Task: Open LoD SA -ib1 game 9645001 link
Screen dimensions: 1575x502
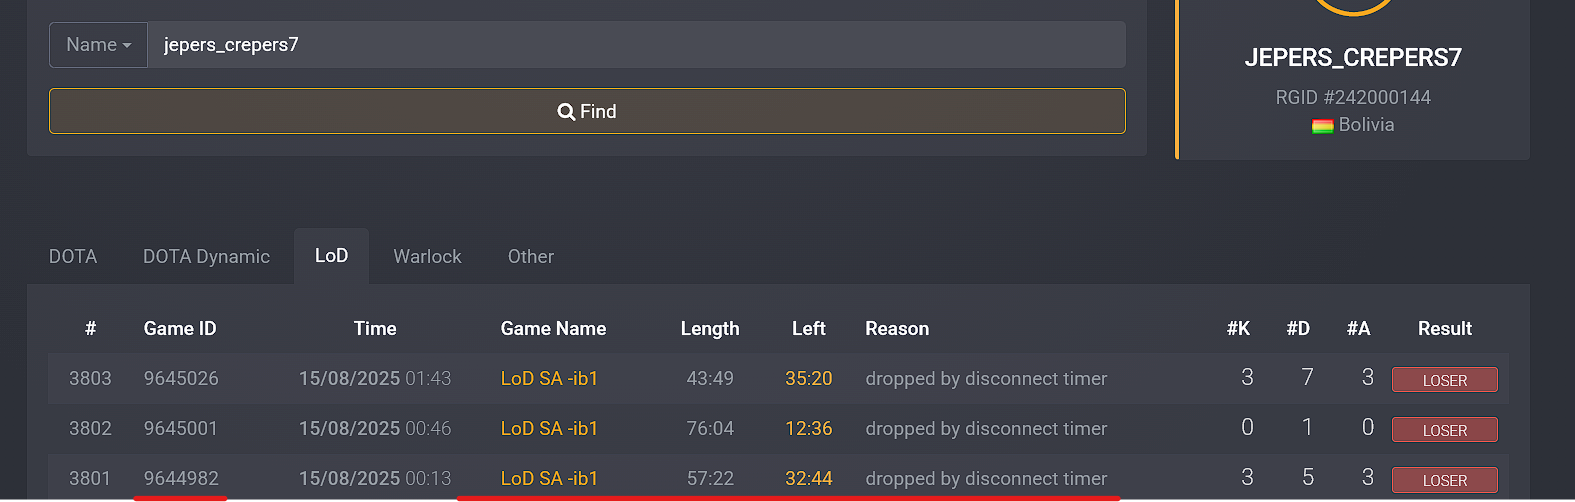Action: click(x=549, y=429)
